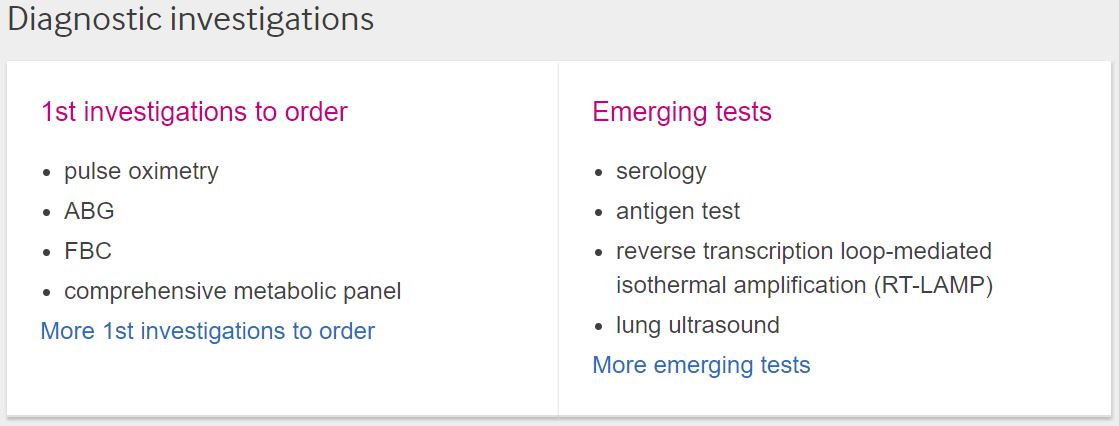Screen dimensions: 1119x426
Task: Select the comprehensive metabolic panel entry
Action: tap(233, 291)
